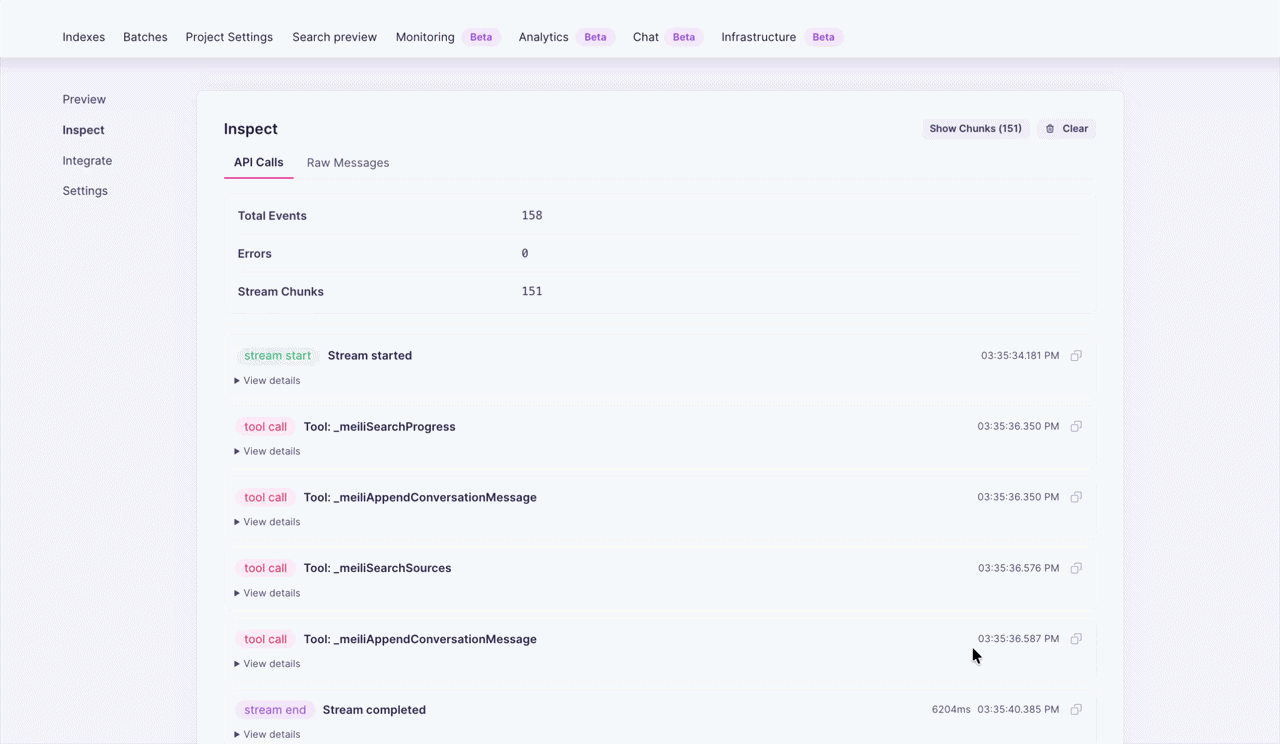Click the trash icon in the Clear button

pyautogui.click(x=1049, y=128)
